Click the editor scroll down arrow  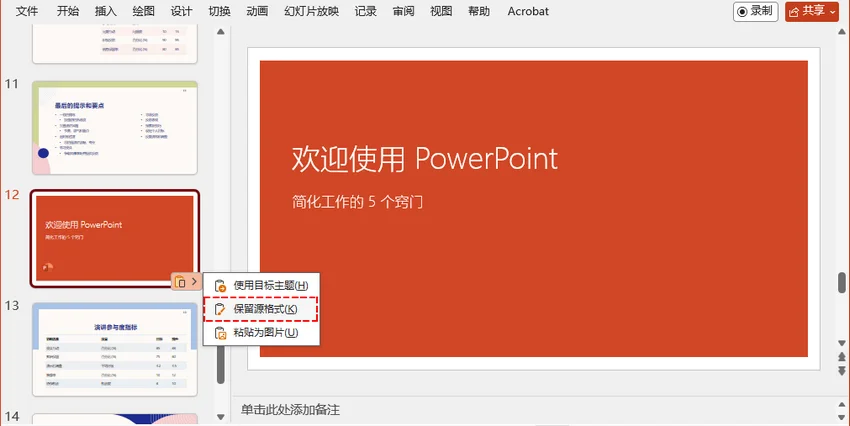point(841,343)
